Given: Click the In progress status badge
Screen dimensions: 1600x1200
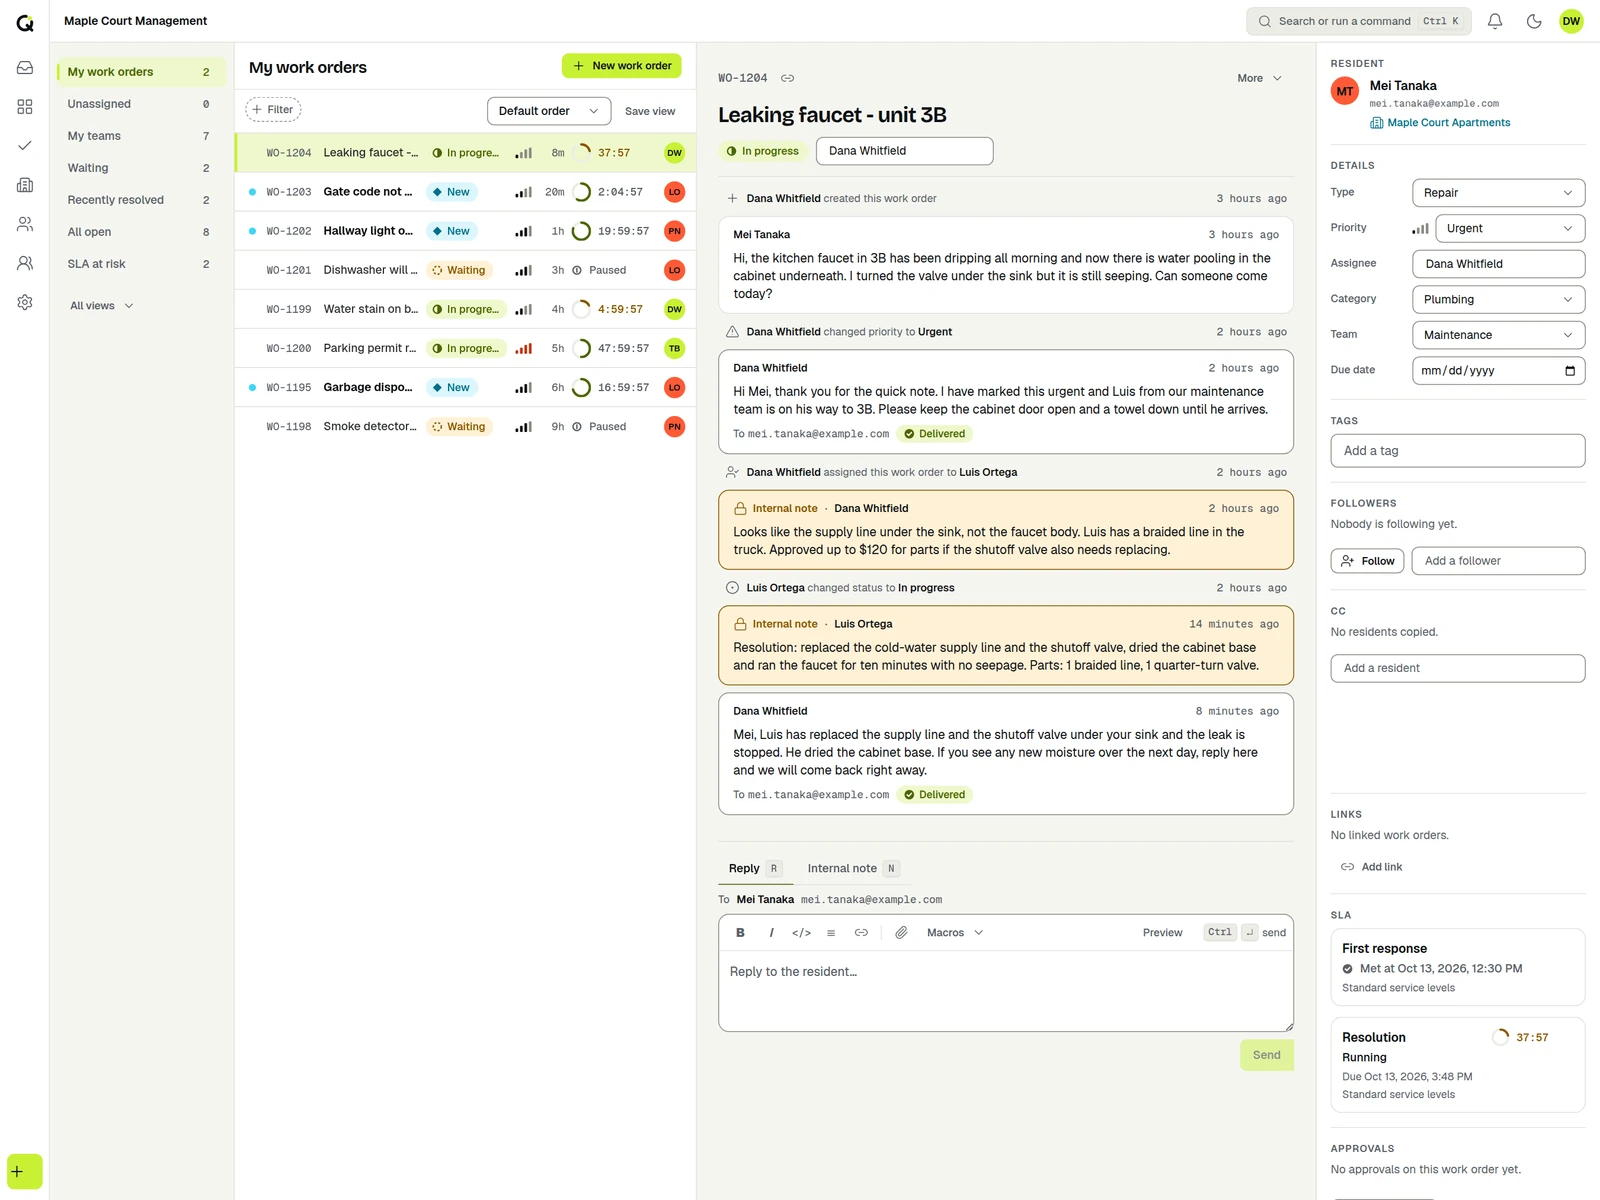Looking at the screenshot, I should coord(763,151).
